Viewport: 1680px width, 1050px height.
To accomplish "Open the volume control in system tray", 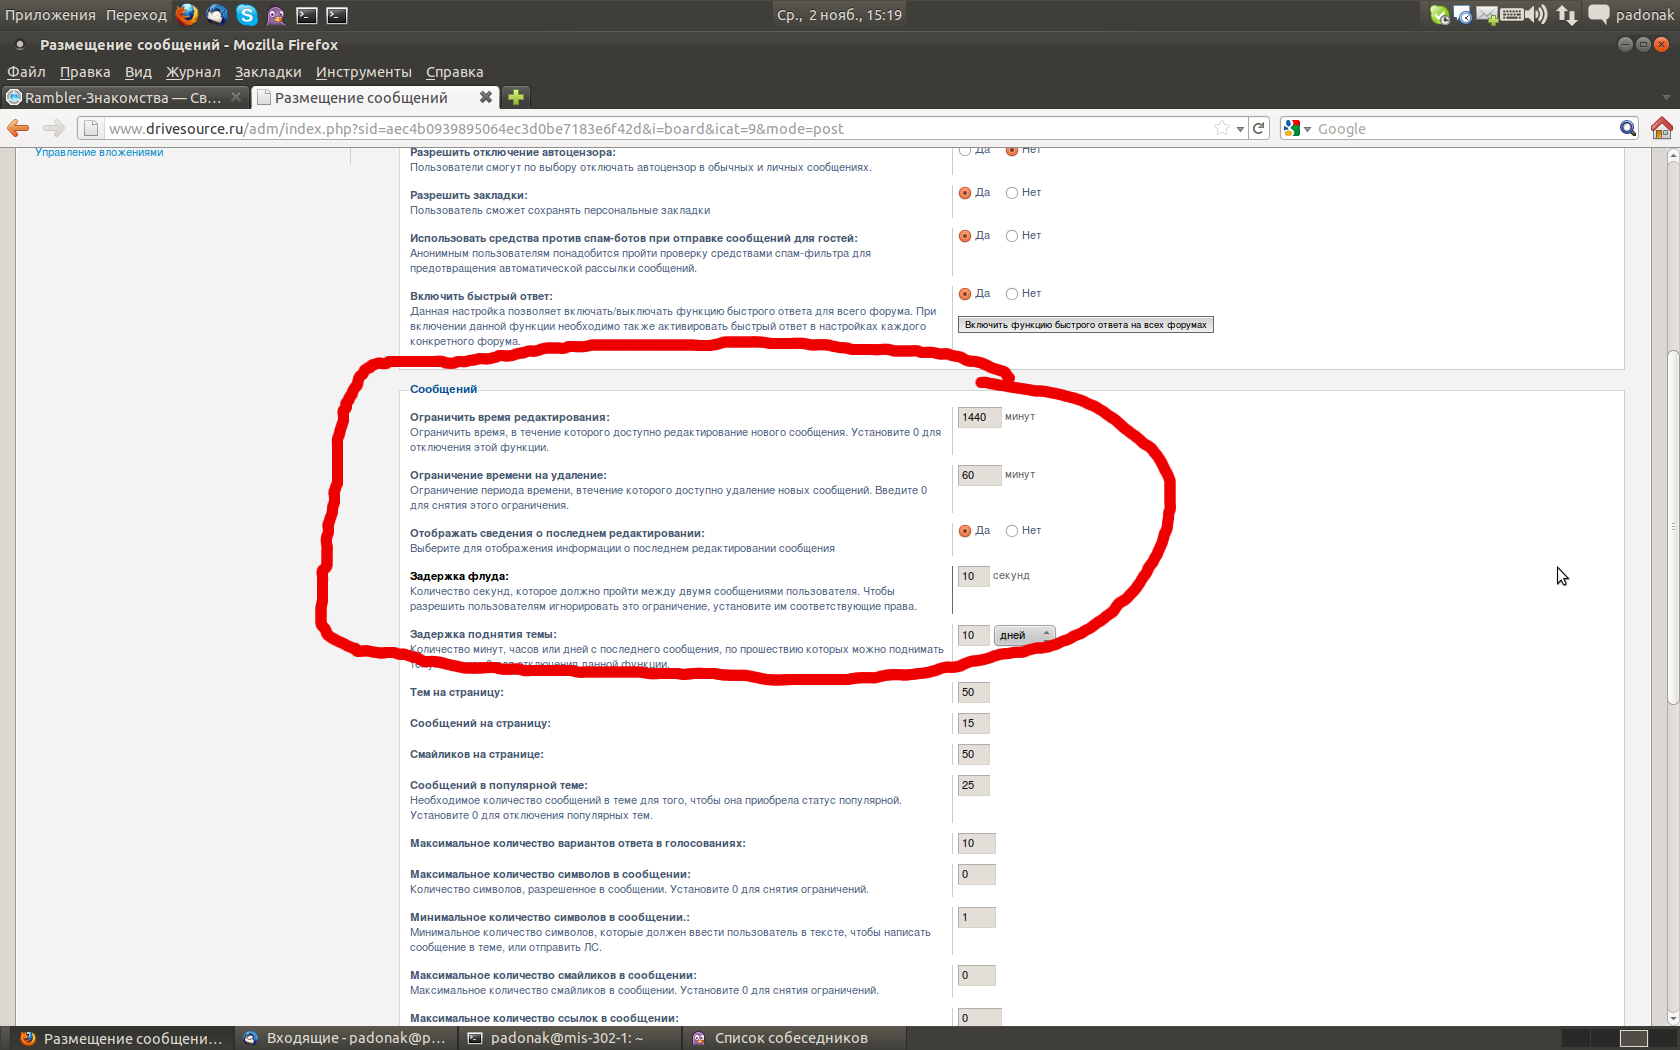I will (x=1536, y=14).
